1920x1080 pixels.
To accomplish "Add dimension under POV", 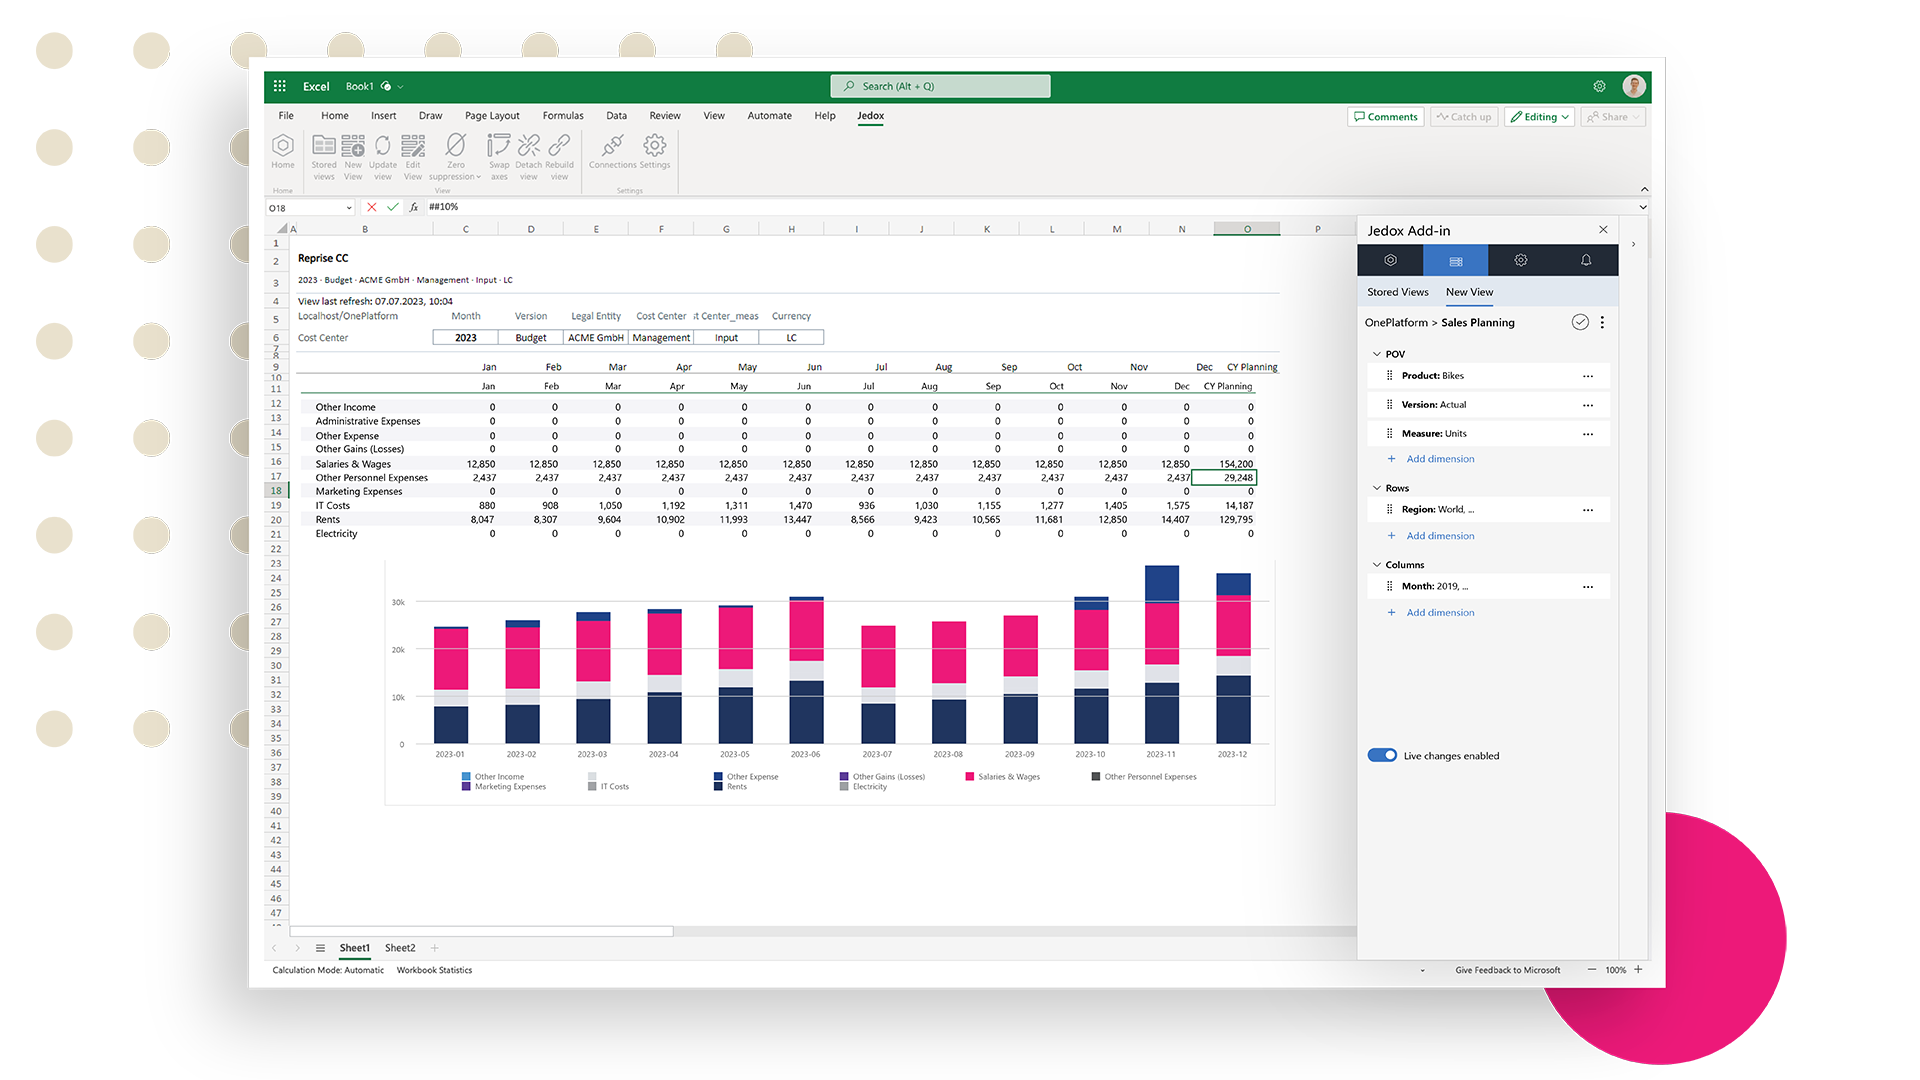I will pos(1431,459).
